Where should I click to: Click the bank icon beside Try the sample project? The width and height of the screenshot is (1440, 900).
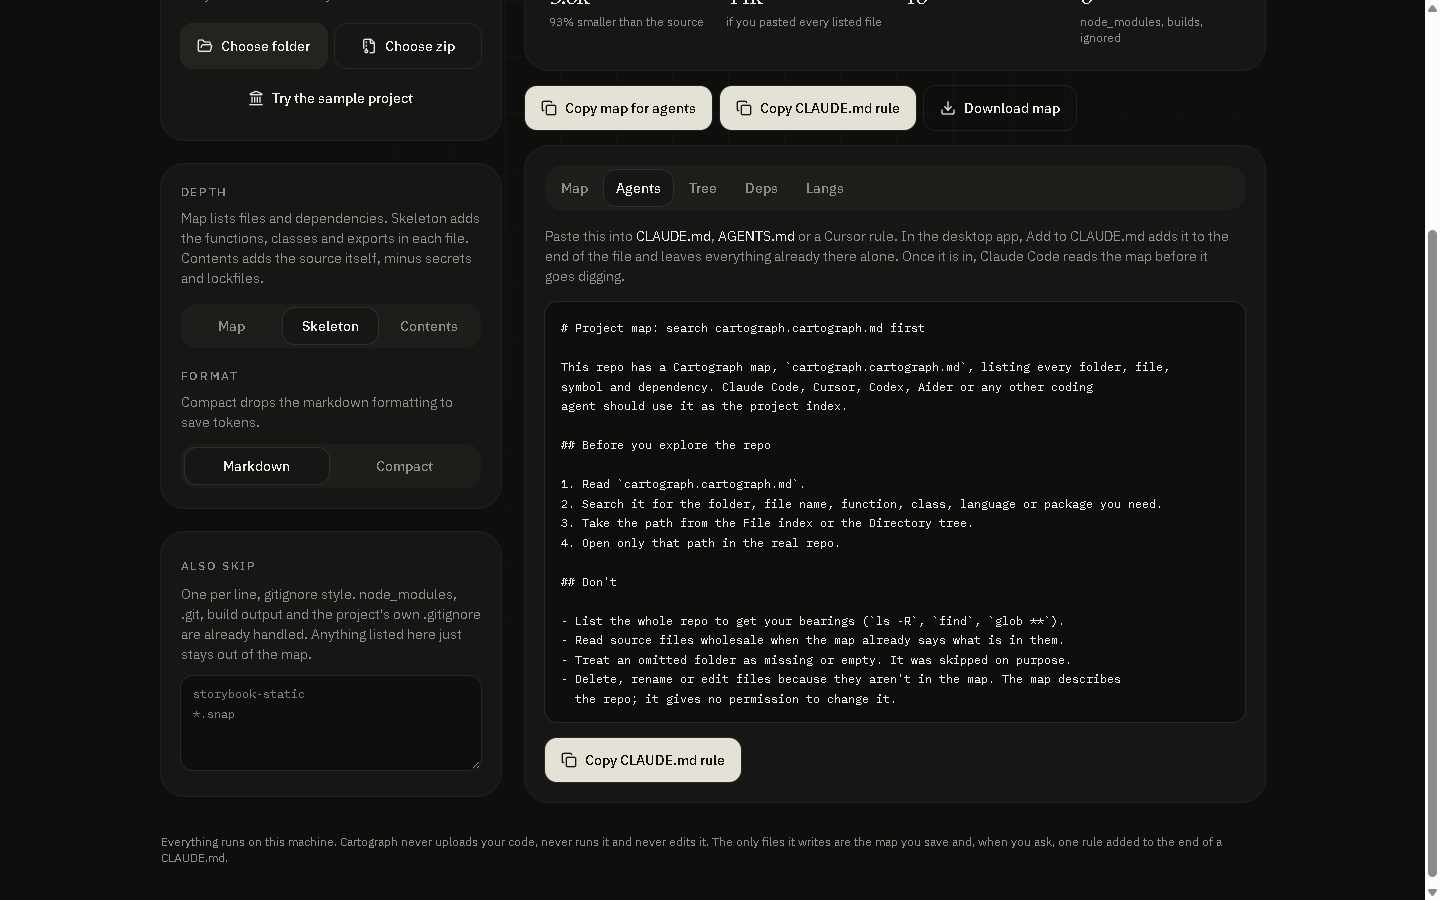256,98
